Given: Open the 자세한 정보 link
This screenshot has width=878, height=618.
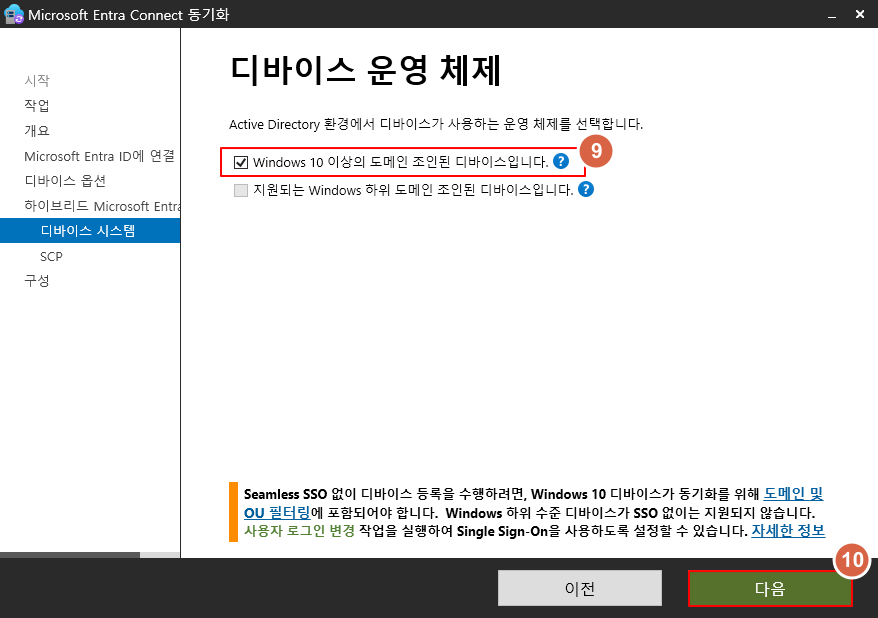Looking at the screenshot, I should (x=788, y=530).
